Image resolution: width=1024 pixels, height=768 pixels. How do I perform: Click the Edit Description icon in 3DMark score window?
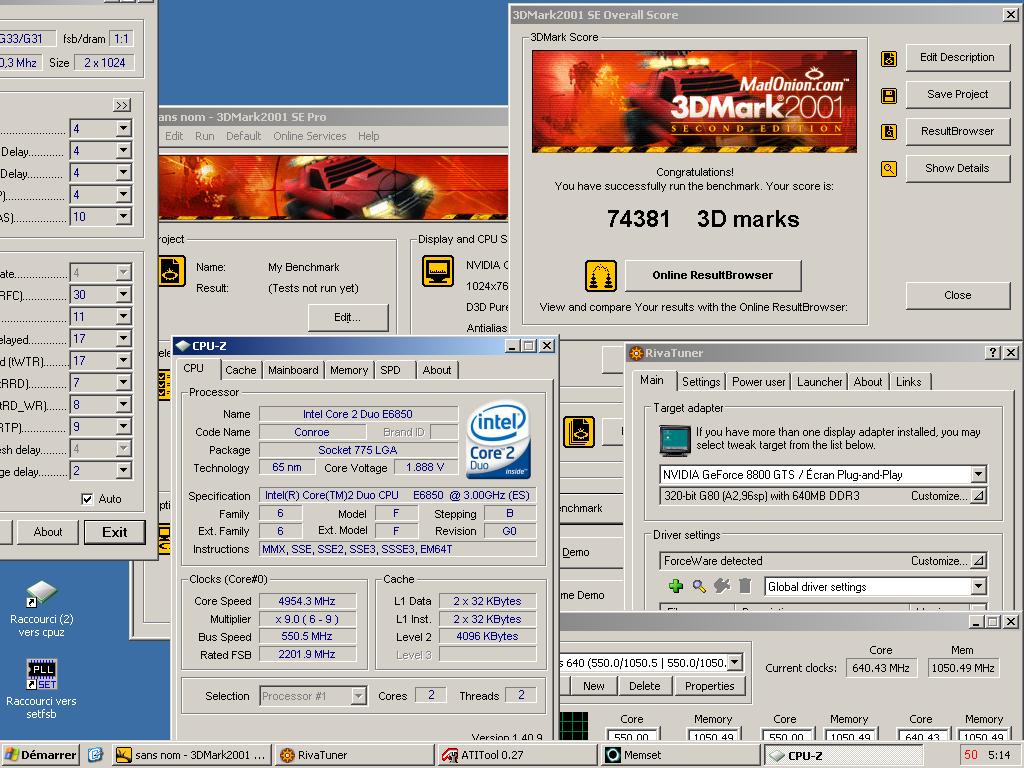[889, 59]
